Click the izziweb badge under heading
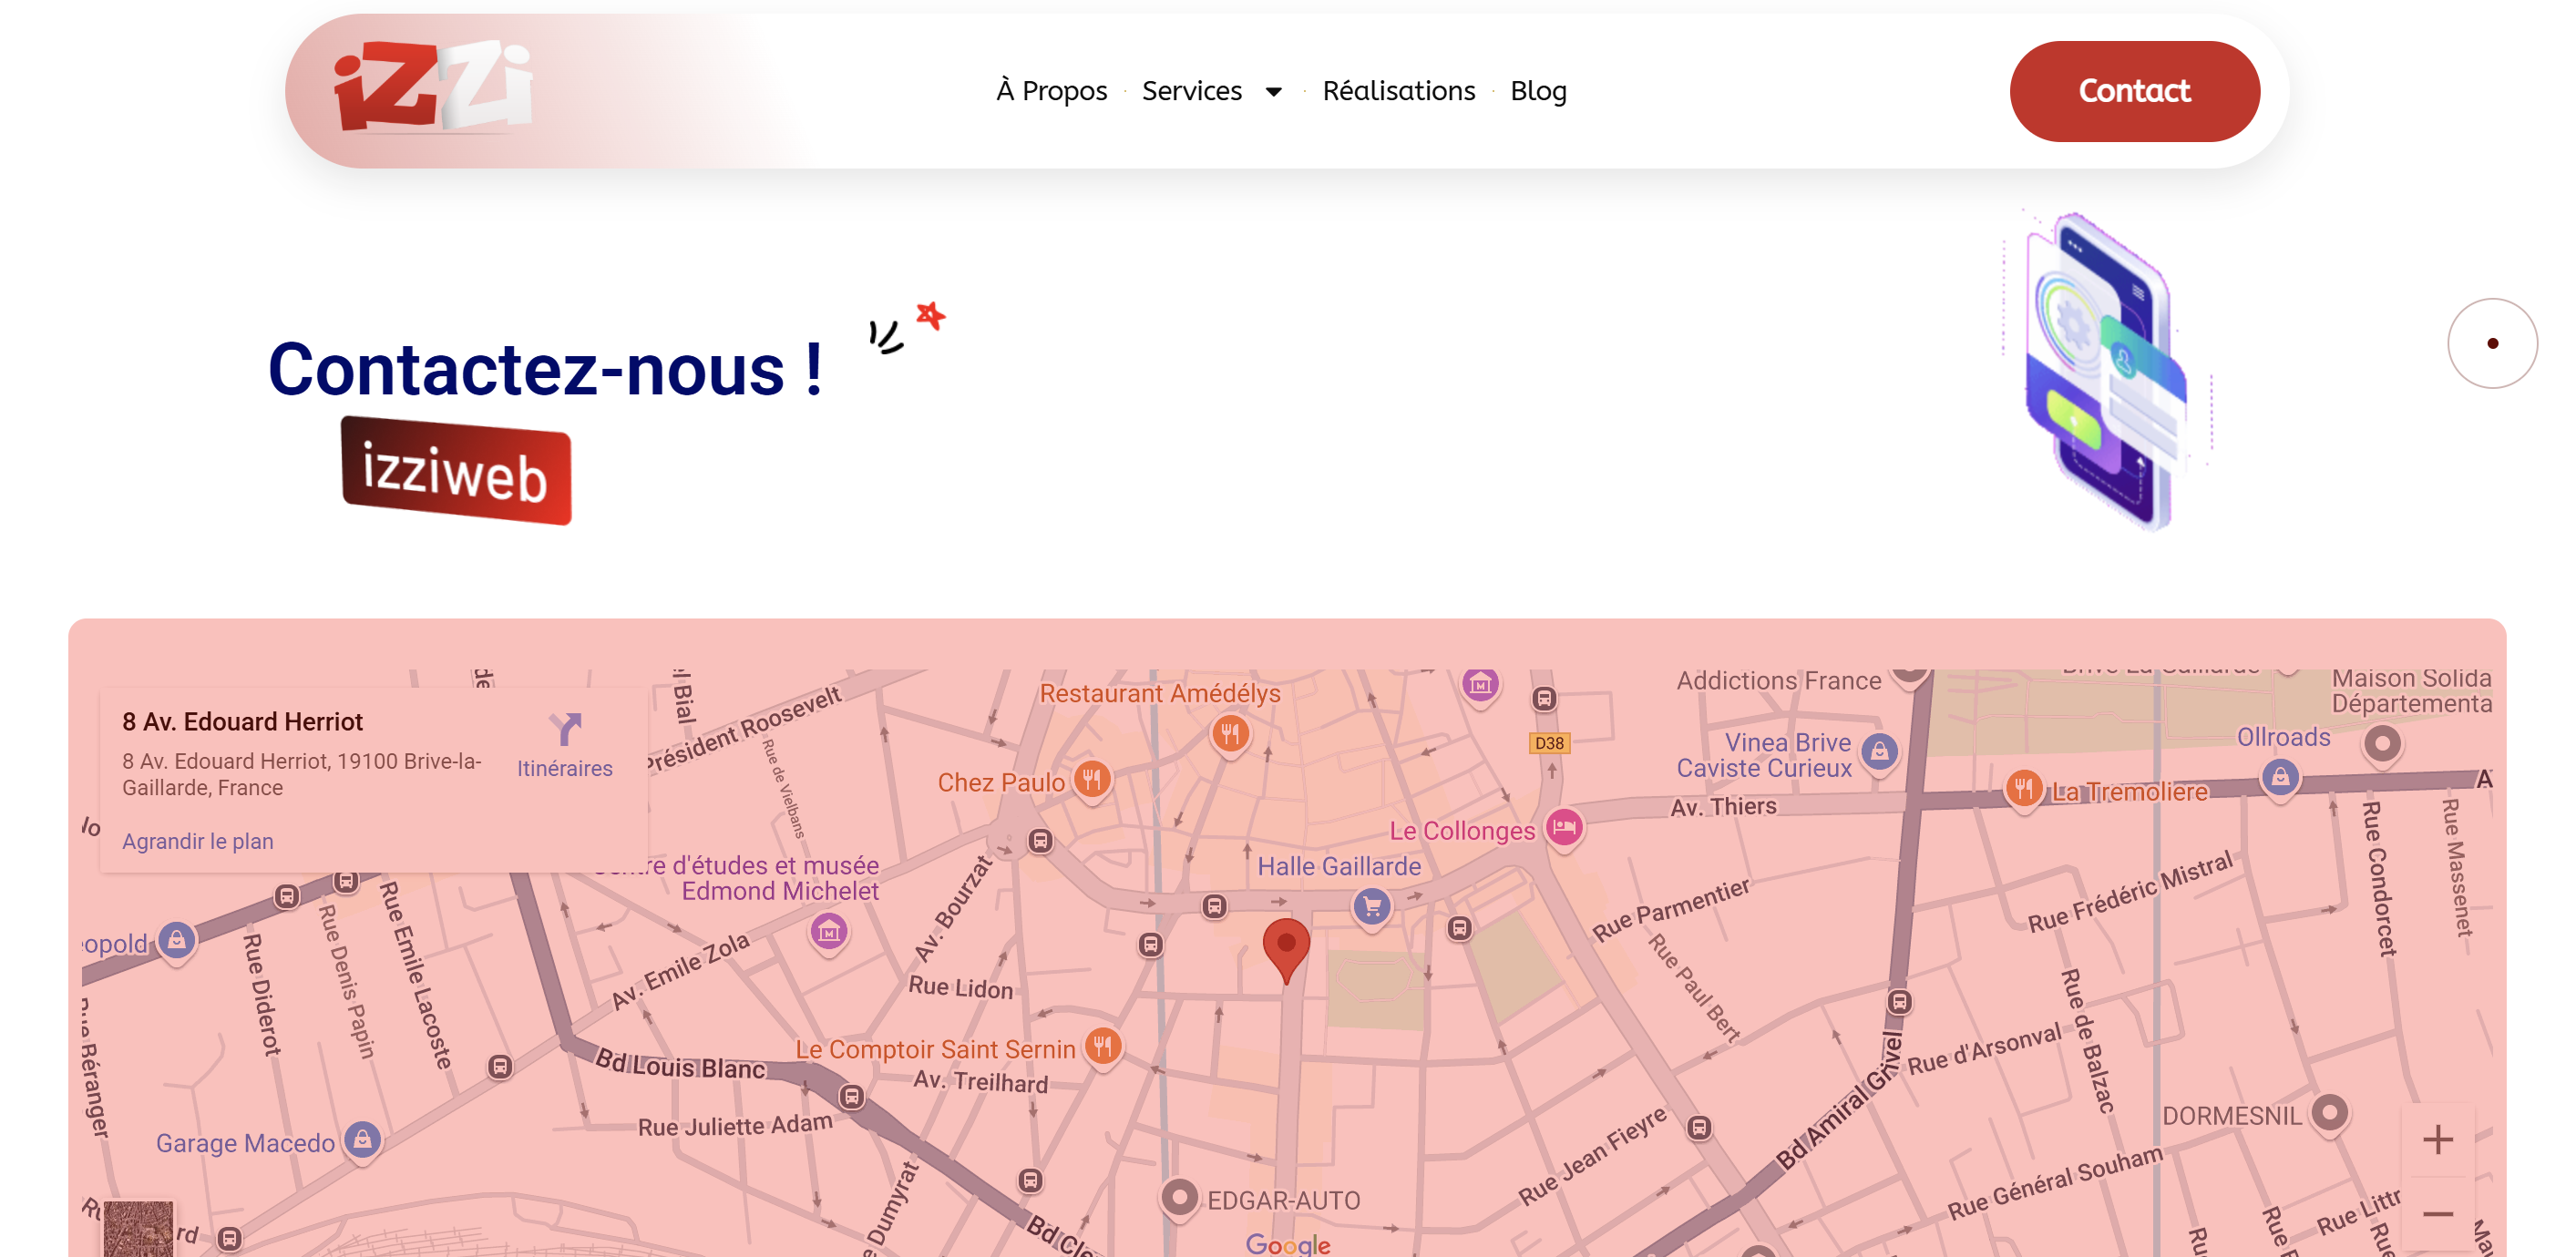 click(x=456, y=471)
